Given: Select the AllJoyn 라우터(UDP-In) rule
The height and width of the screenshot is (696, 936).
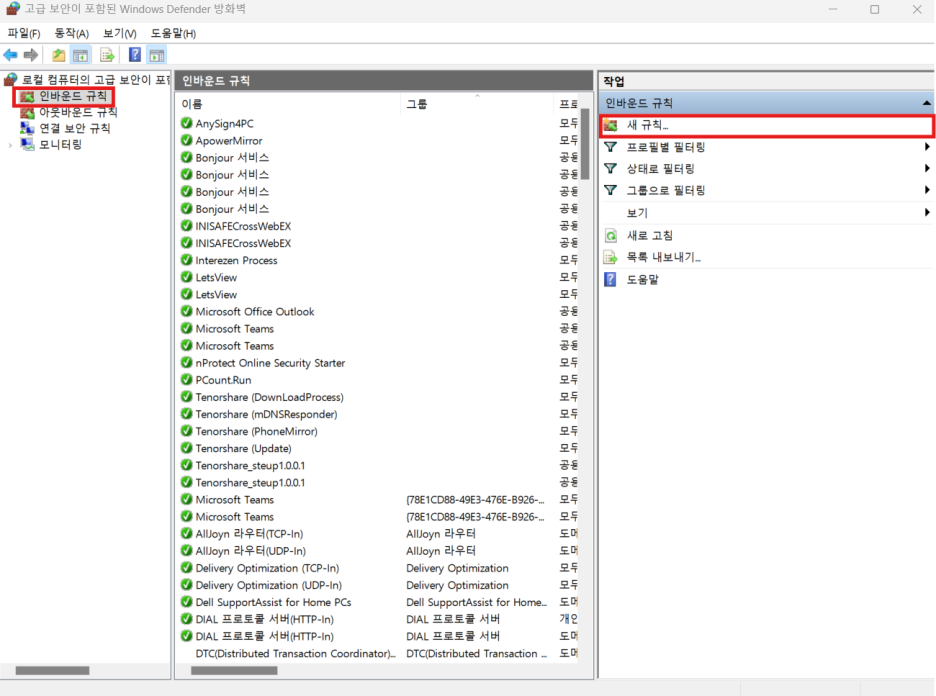Looking at the screenshot, I should coord(251,551).
